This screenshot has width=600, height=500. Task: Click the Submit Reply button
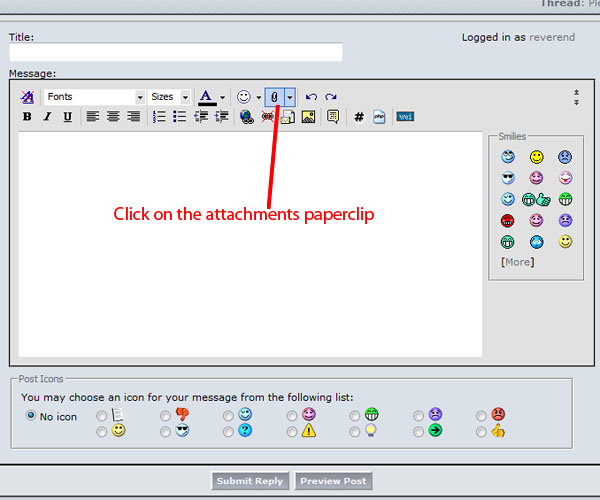(x=251, y=481)
